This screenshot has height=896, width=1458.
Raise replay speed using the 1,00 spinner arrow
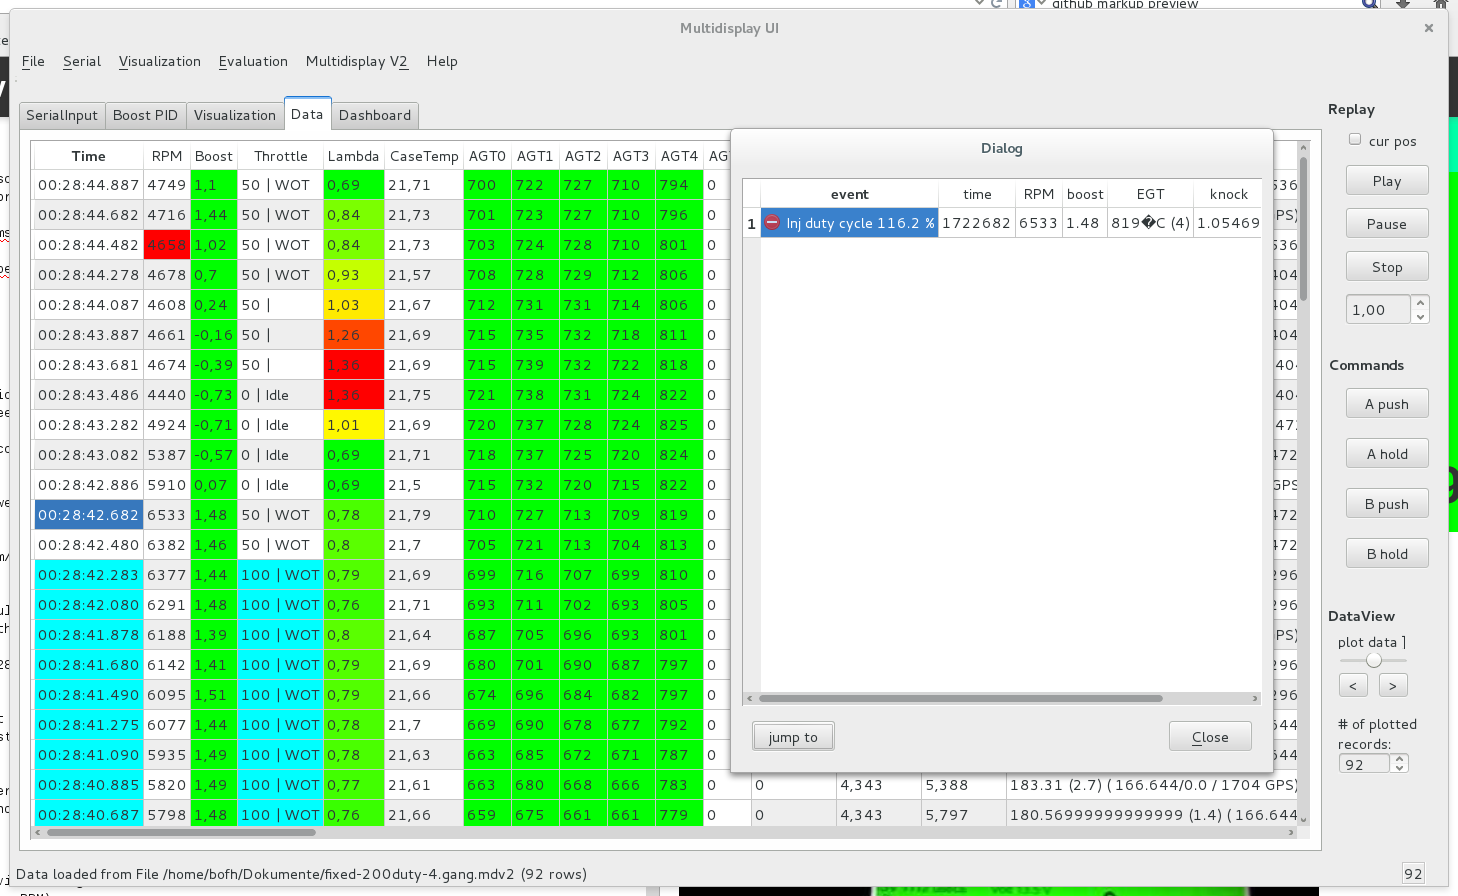1422,303
